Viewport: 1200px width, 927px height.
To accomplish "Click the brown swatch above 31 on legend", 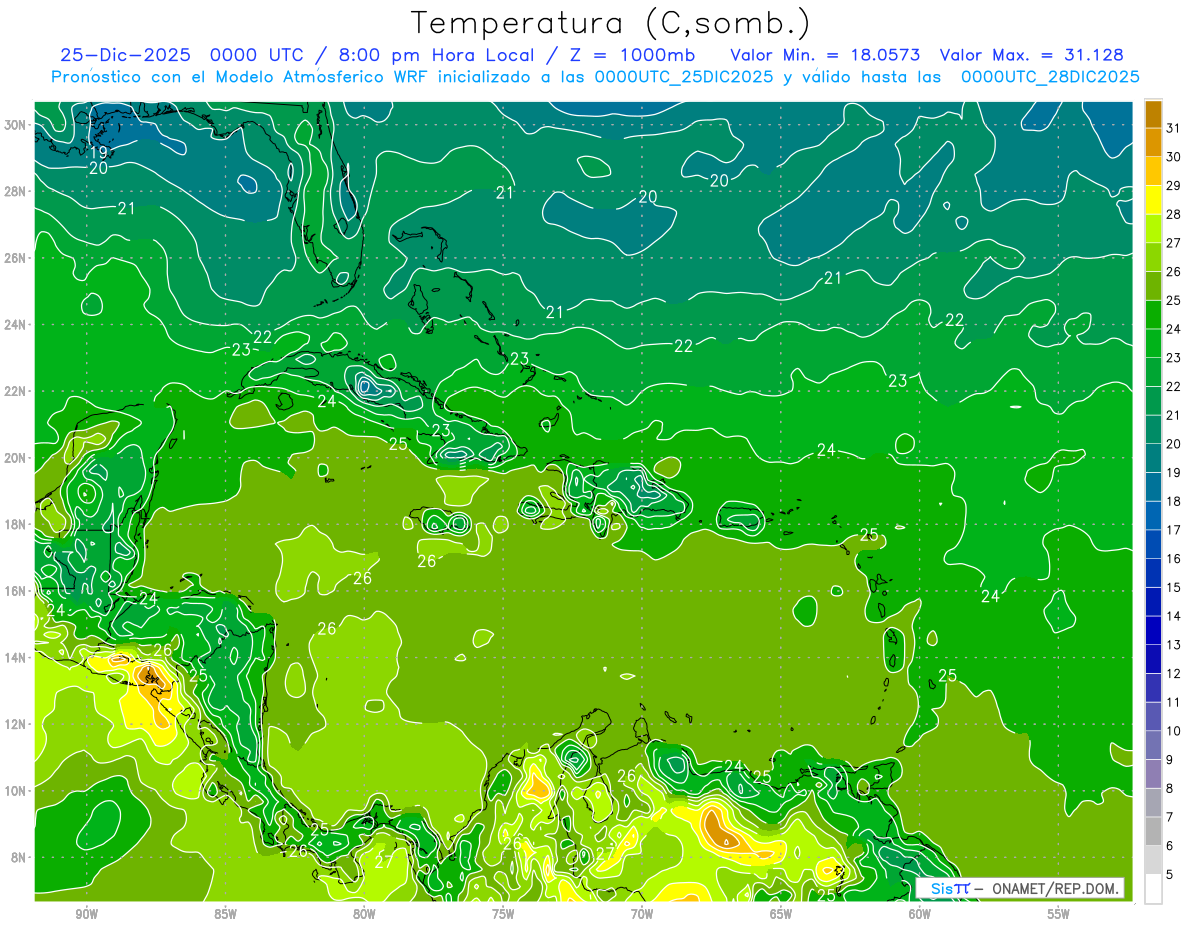I will tap(1153, 114).
